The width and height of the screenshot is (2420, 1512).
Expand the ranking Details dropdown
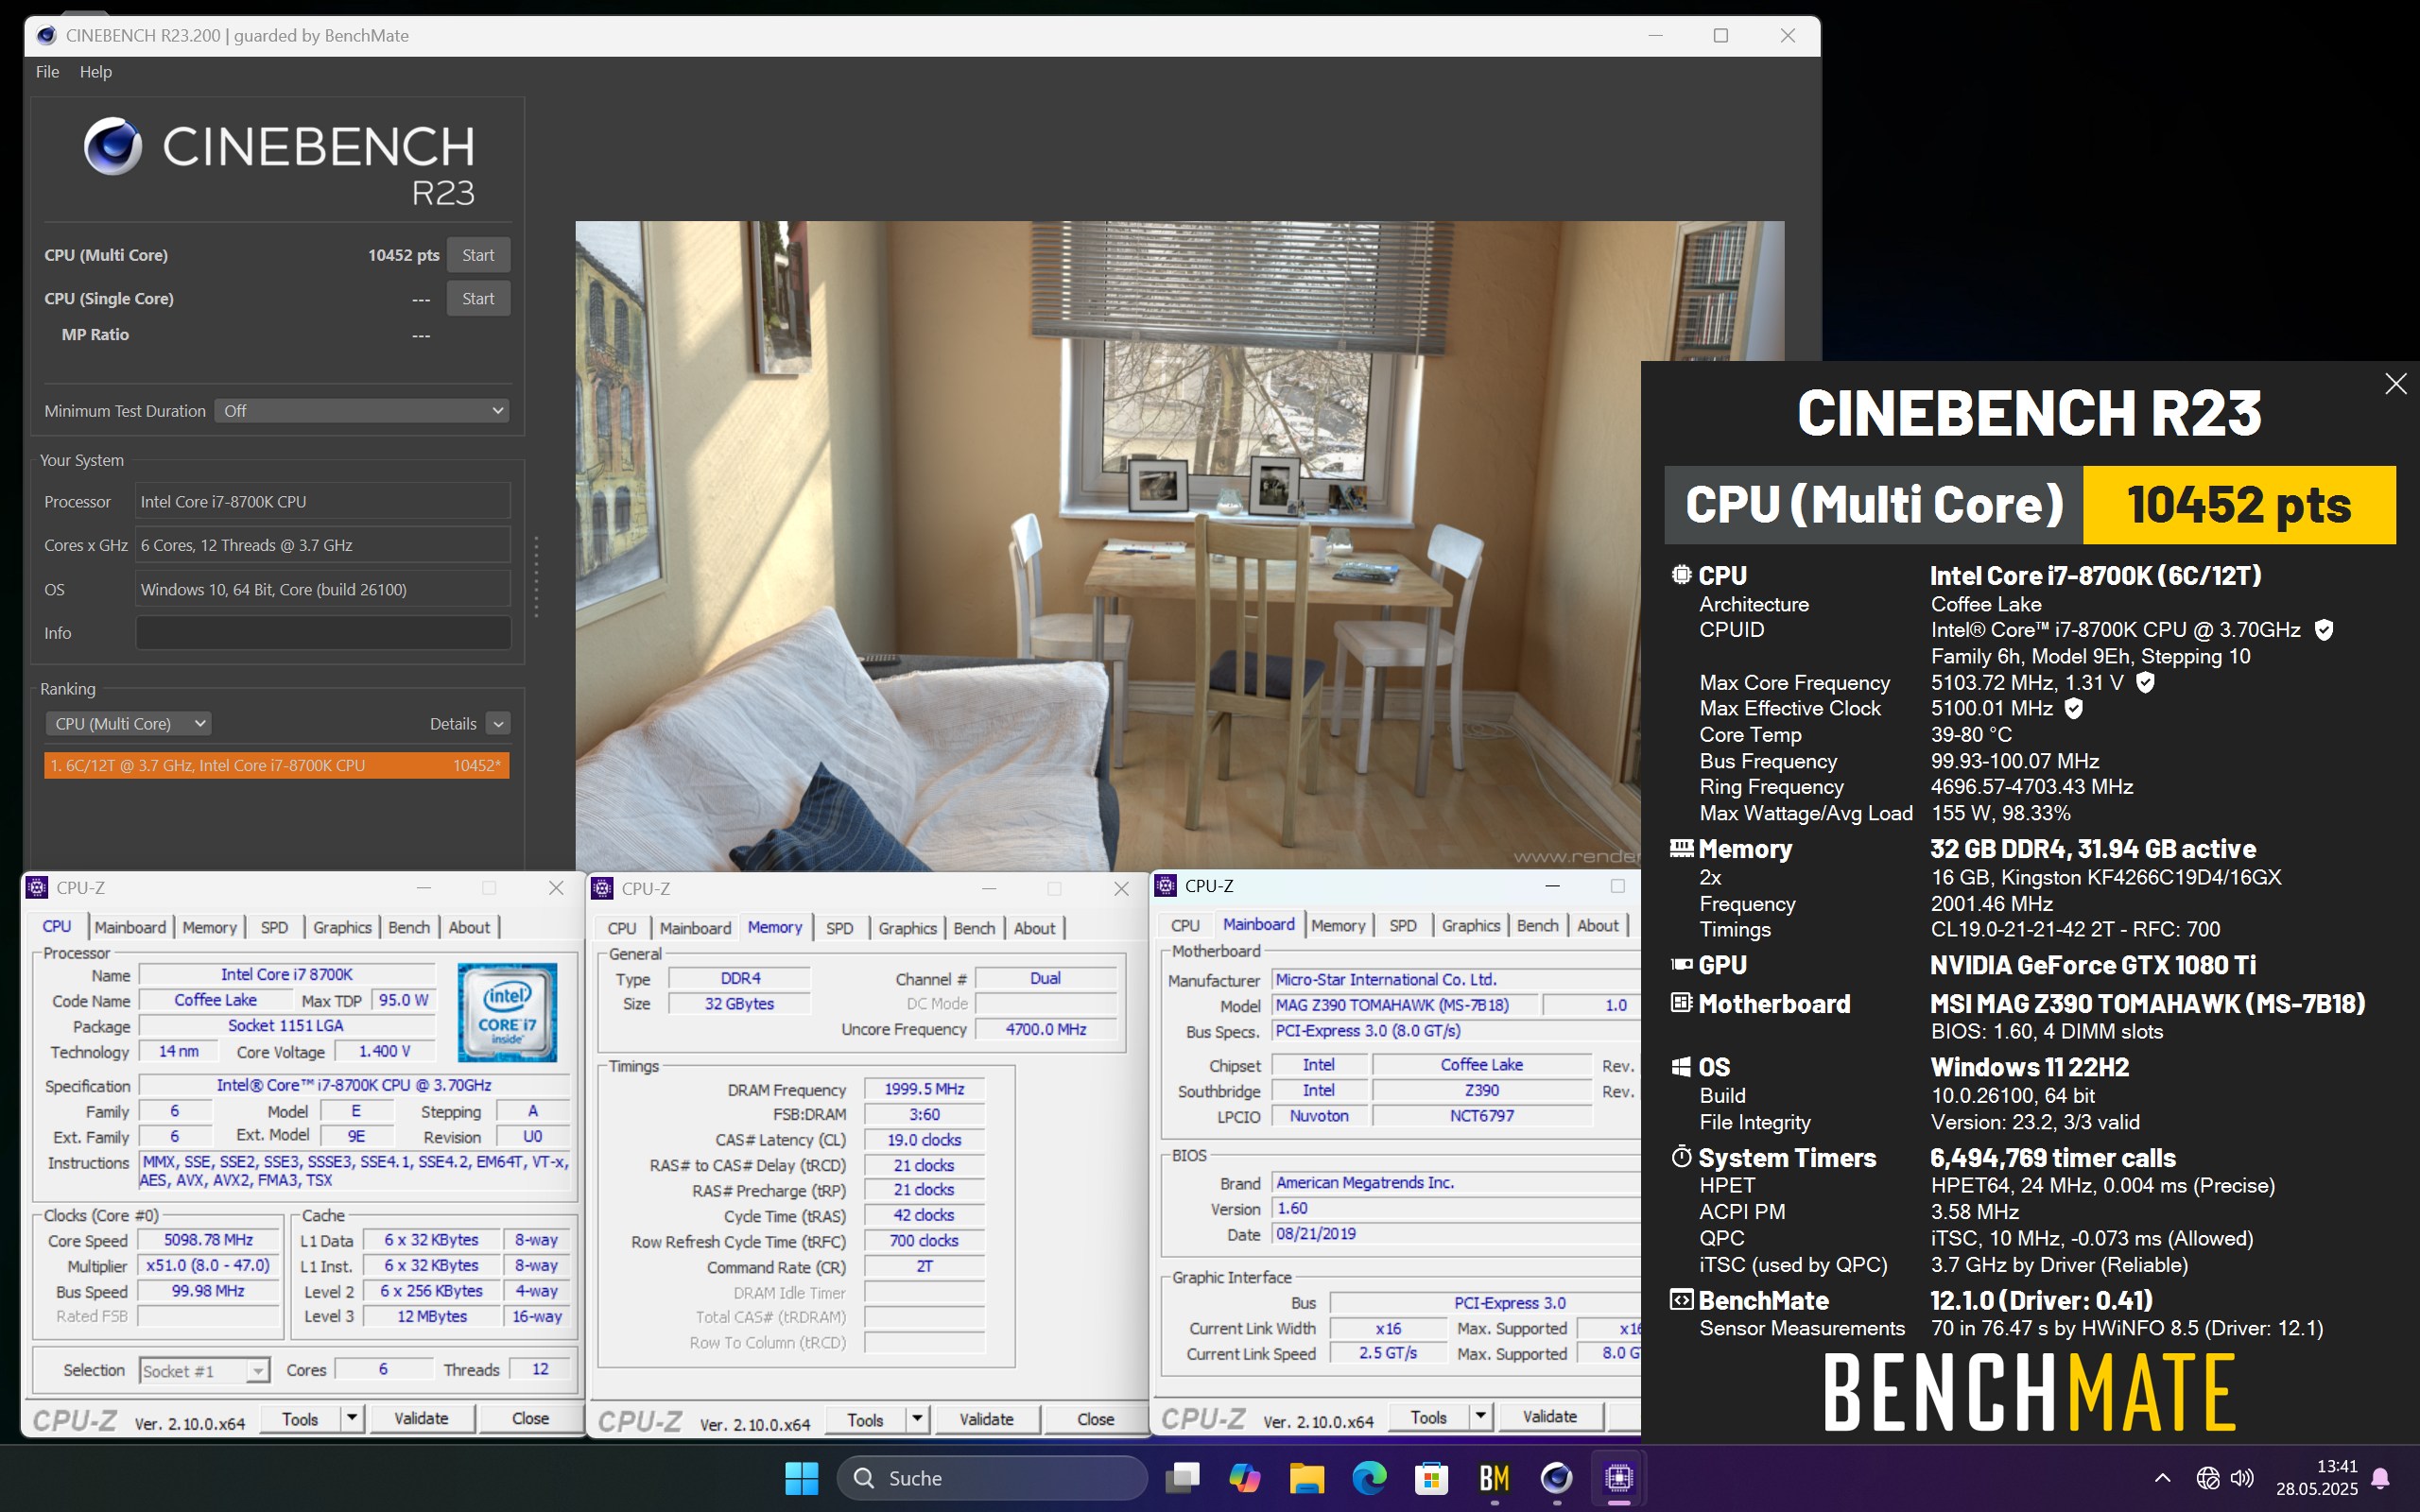pos(498,723)
